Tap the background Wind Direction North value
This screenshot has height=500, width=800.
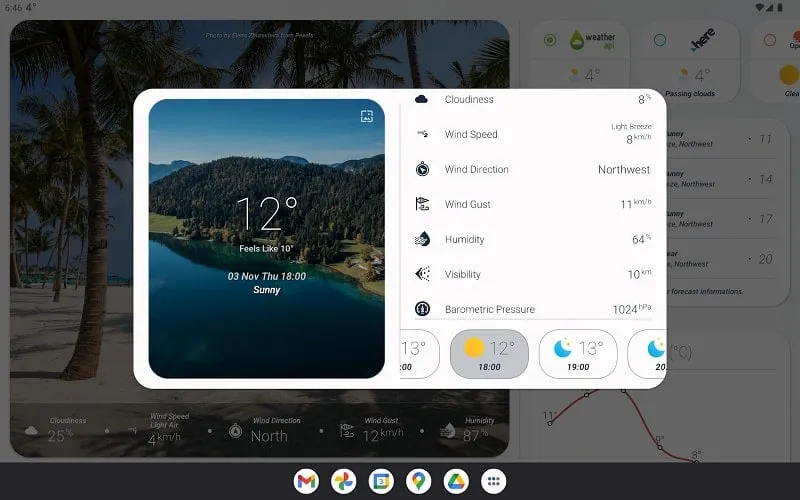pos(269,436)
